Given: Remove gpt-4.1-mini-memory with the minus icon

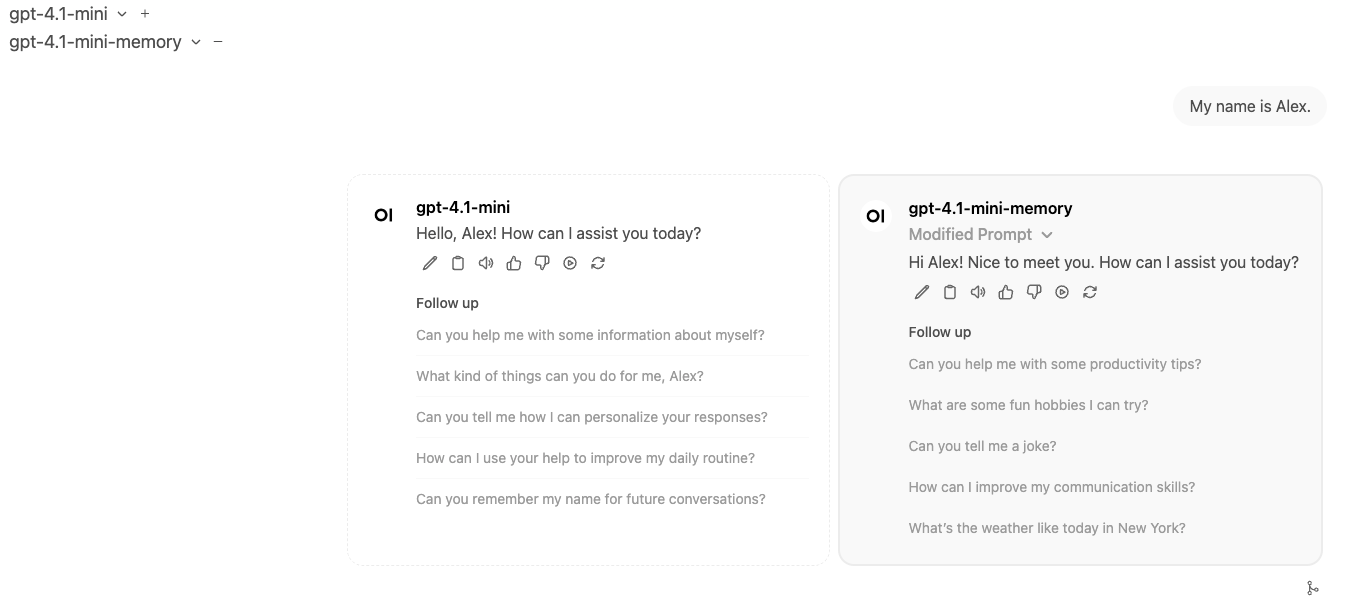Looking at the screenshot, I should (x=218, y=41).
